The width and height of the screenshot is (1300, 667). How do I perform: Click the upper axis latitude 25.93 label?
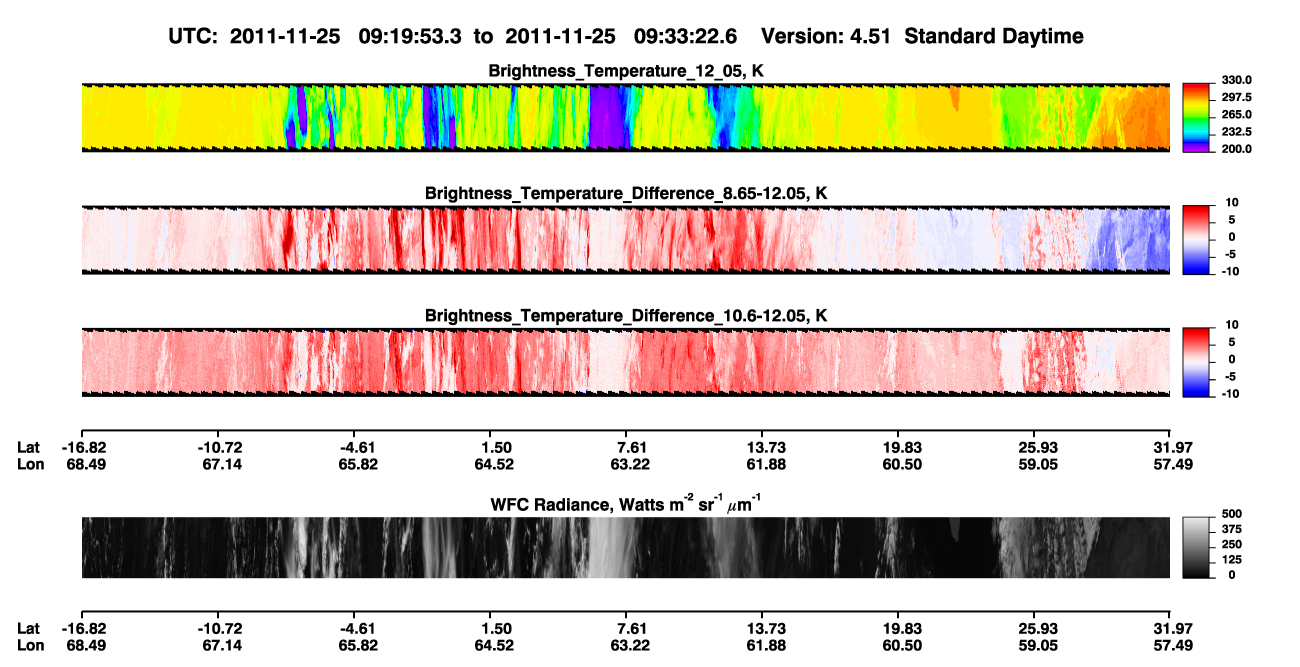click(1037, 447)
